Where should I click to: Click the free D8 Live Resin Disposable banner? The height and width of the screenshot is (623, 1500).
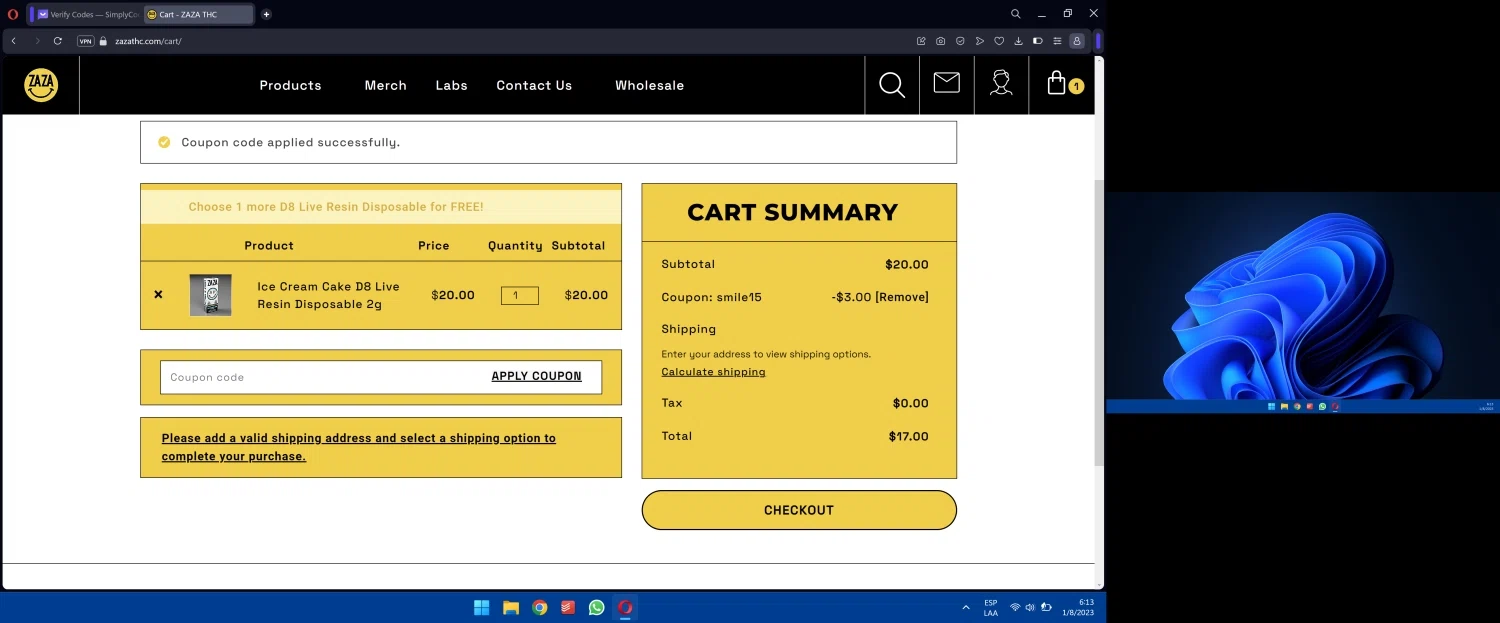(380, 207)
